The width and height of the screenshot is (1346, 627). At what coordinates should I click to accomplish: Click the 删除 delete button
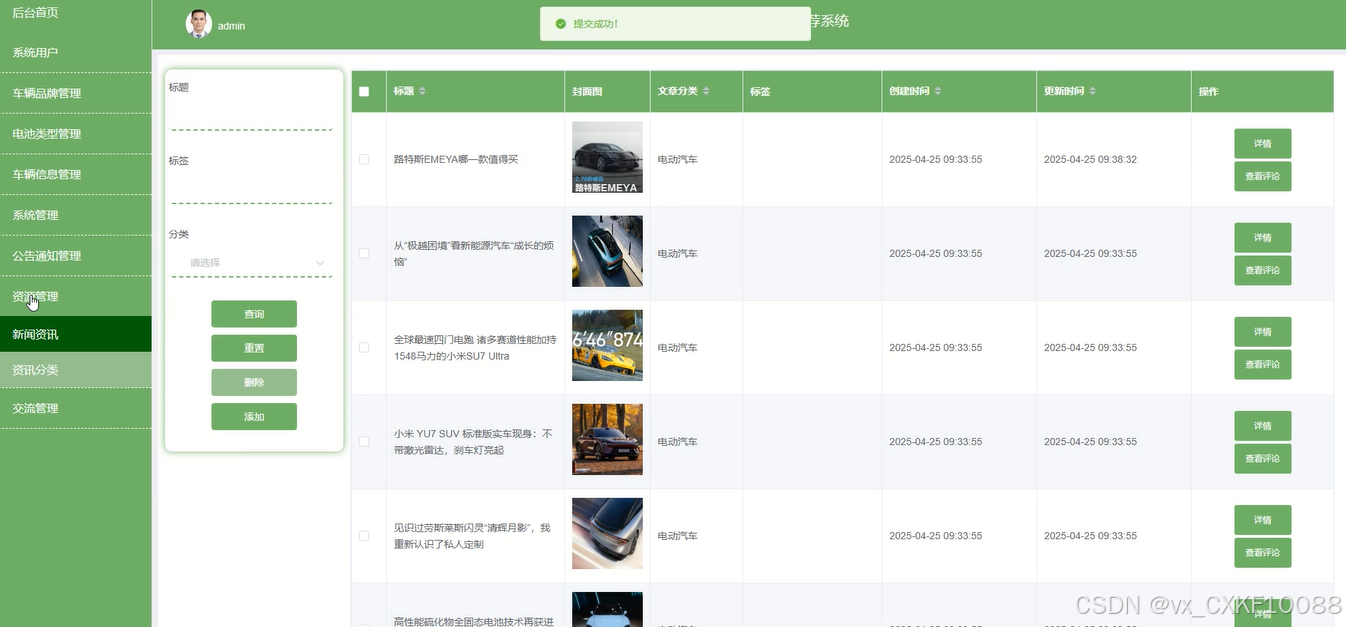click(x=254, y=382)
